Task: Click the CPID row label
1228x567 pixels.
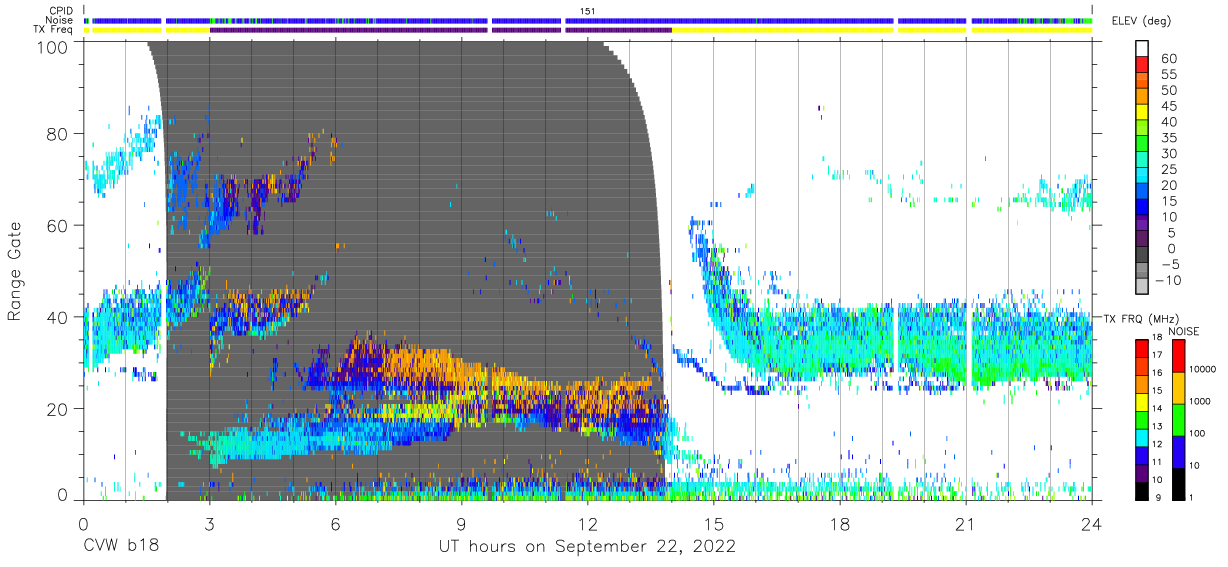Action: click(x=62, y=11)
